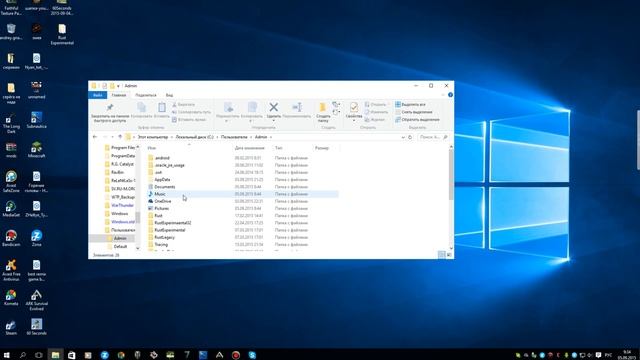Select the OneDrive folder
The width and height of the screenshot is (640, 360).
pos(162,201)
